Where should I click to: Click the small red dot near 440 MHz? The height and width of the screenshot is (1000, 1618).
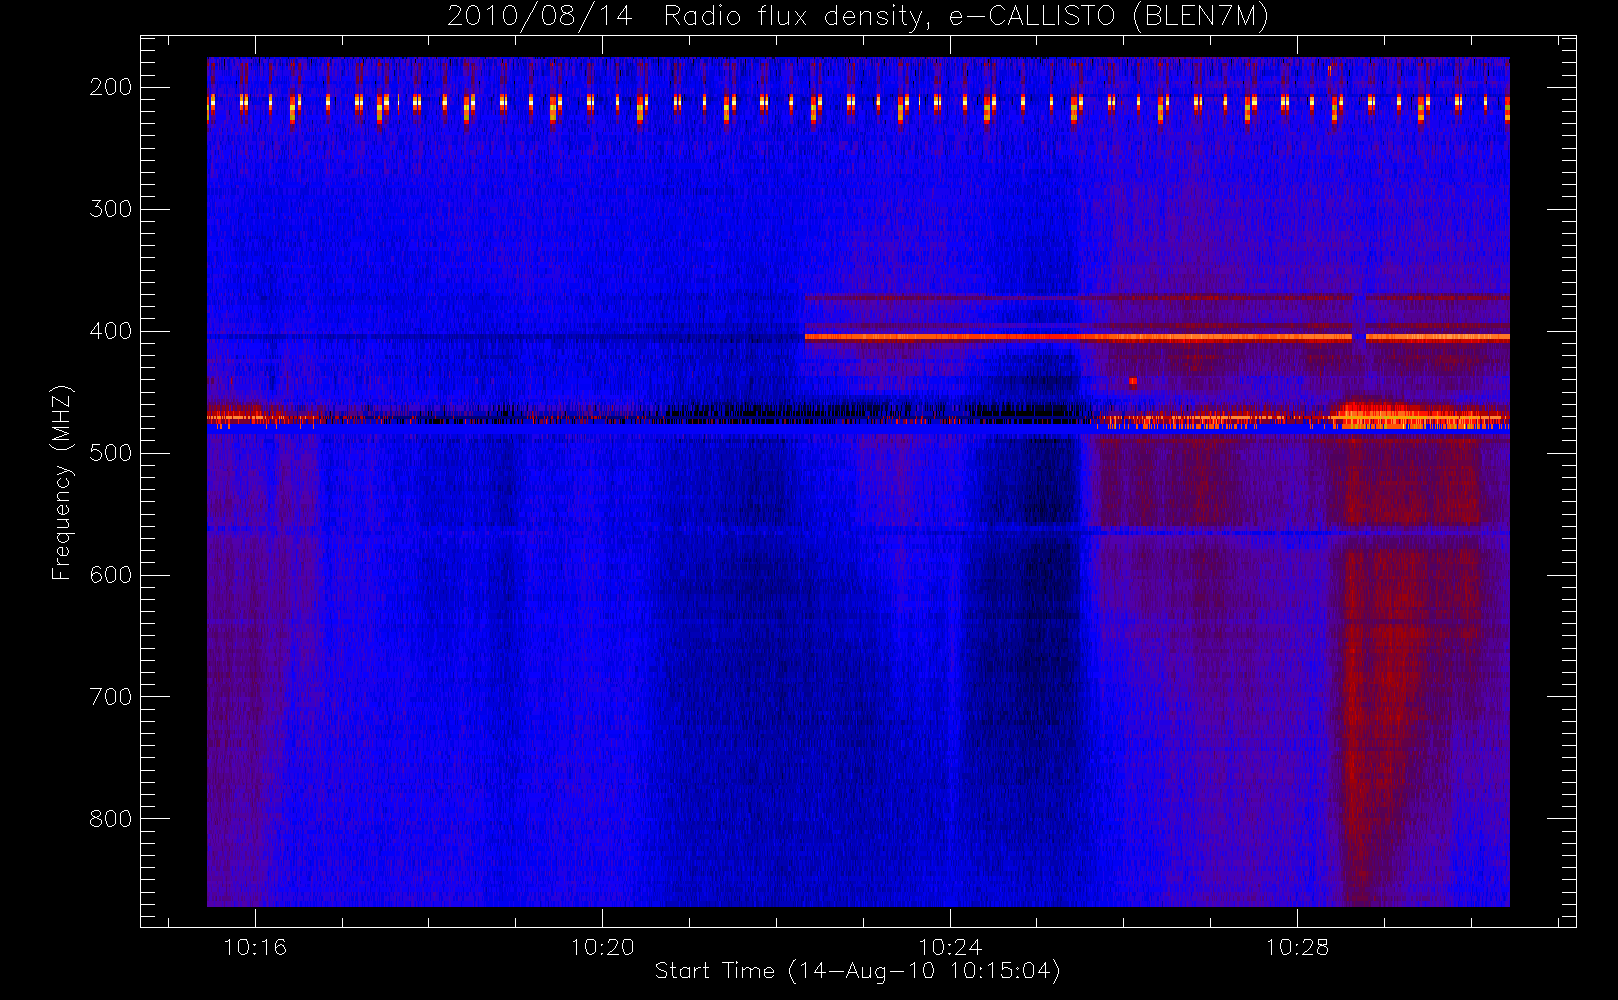(x=1133, y=381)
